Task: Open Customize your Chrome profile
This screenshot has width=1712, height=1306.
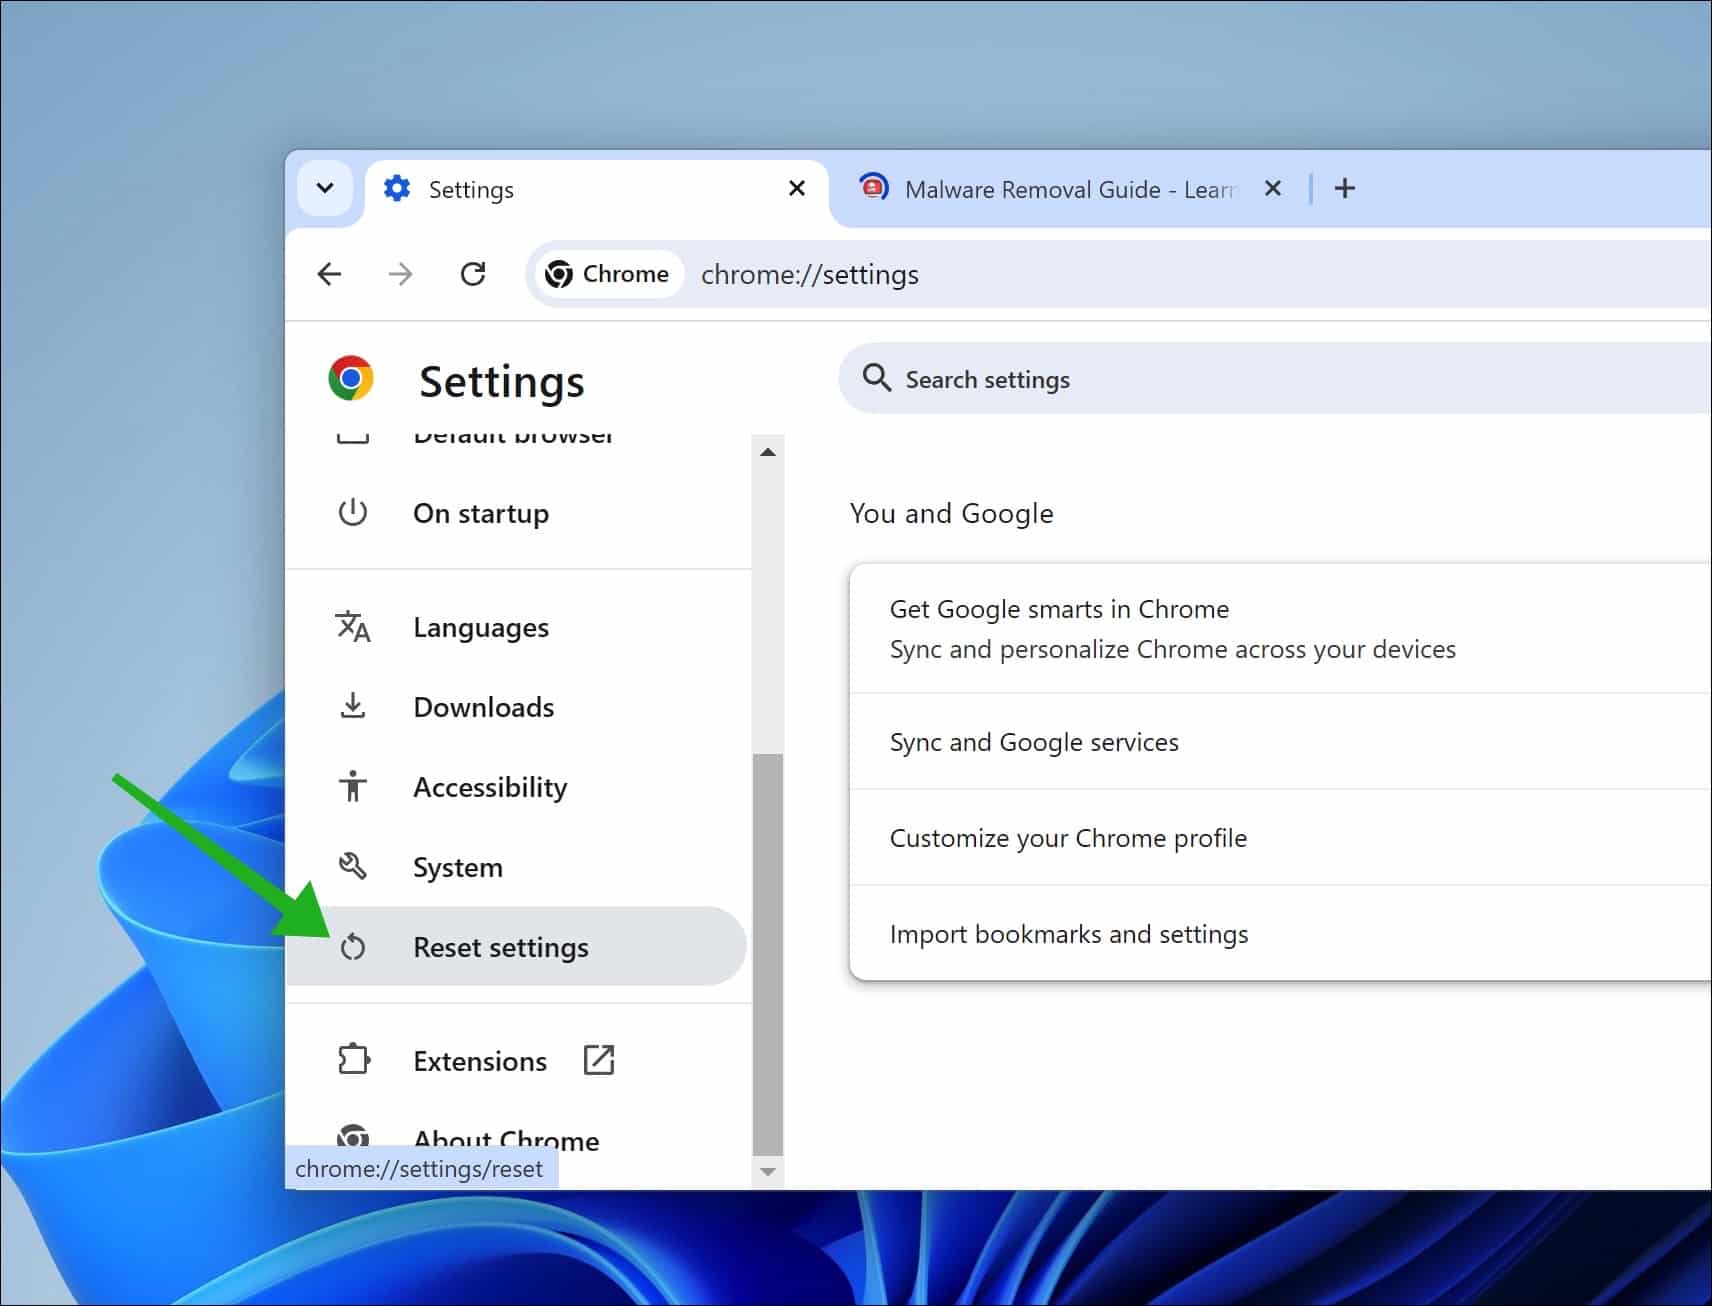Action: click(x=1068, y=838)
